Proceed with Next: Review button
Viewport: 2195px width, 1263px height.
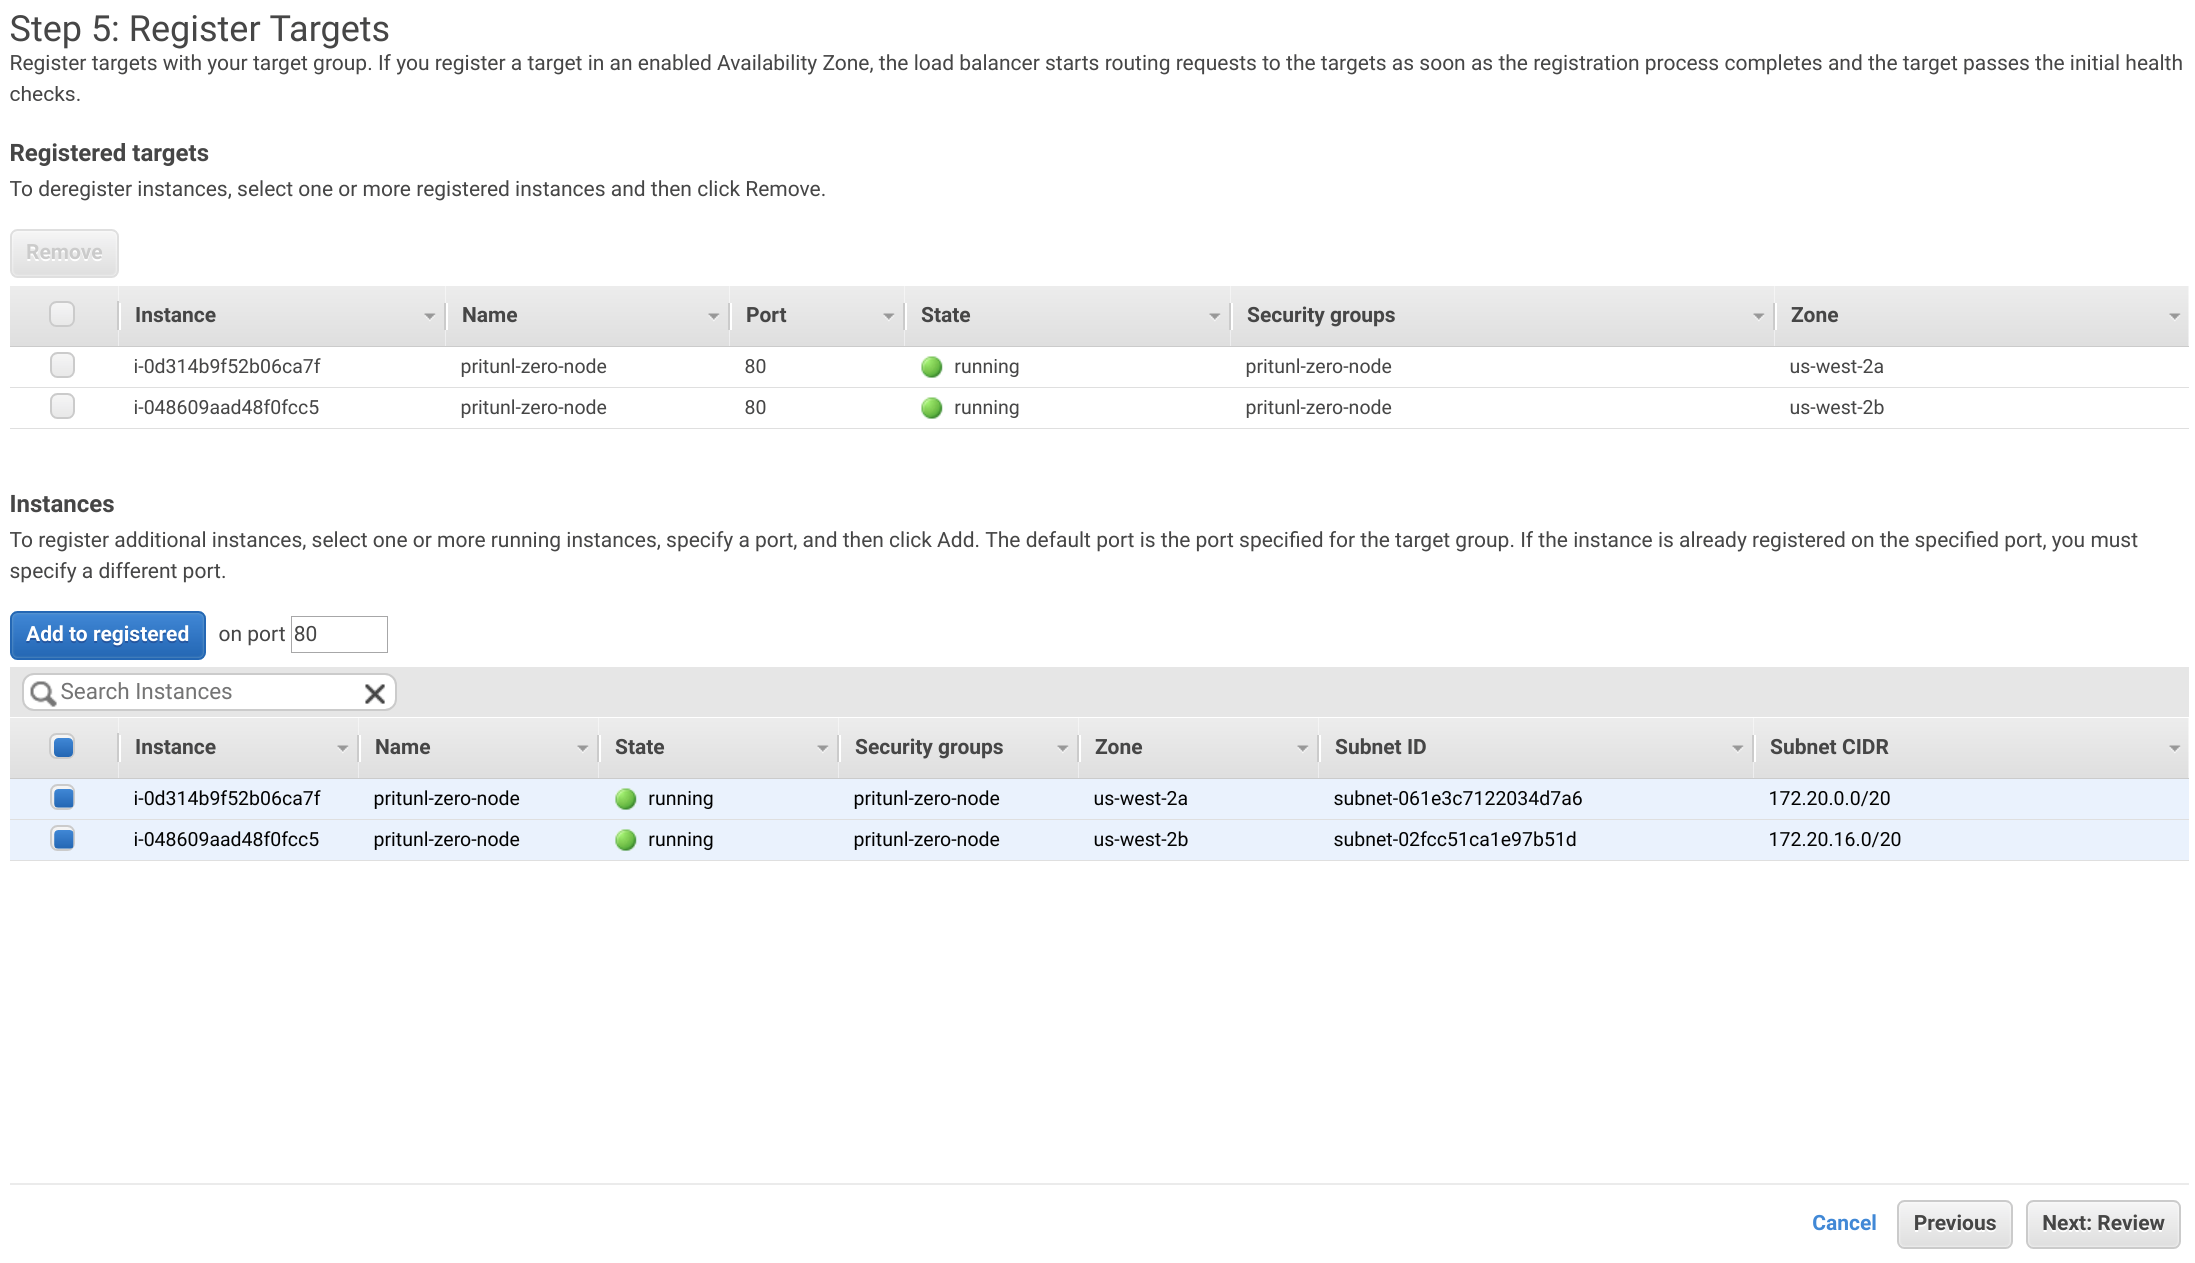pyautogui.click(x=2103, y=1224)
